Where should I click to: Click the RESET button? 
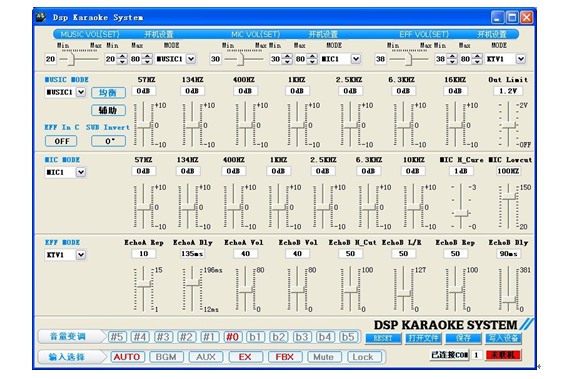coord(383,338)
